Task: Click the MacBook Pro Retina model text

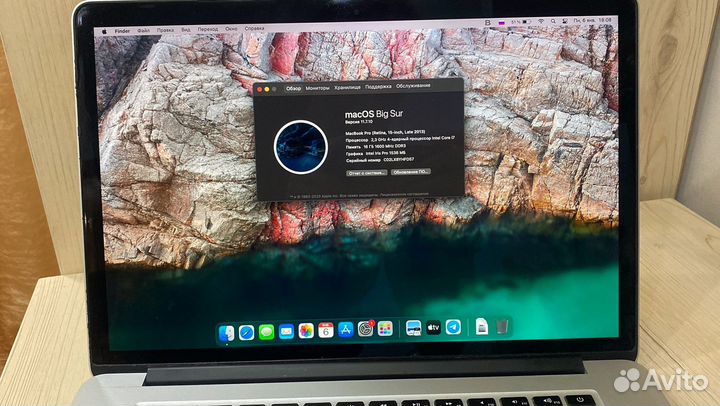Action: click(x=385, y=132)
